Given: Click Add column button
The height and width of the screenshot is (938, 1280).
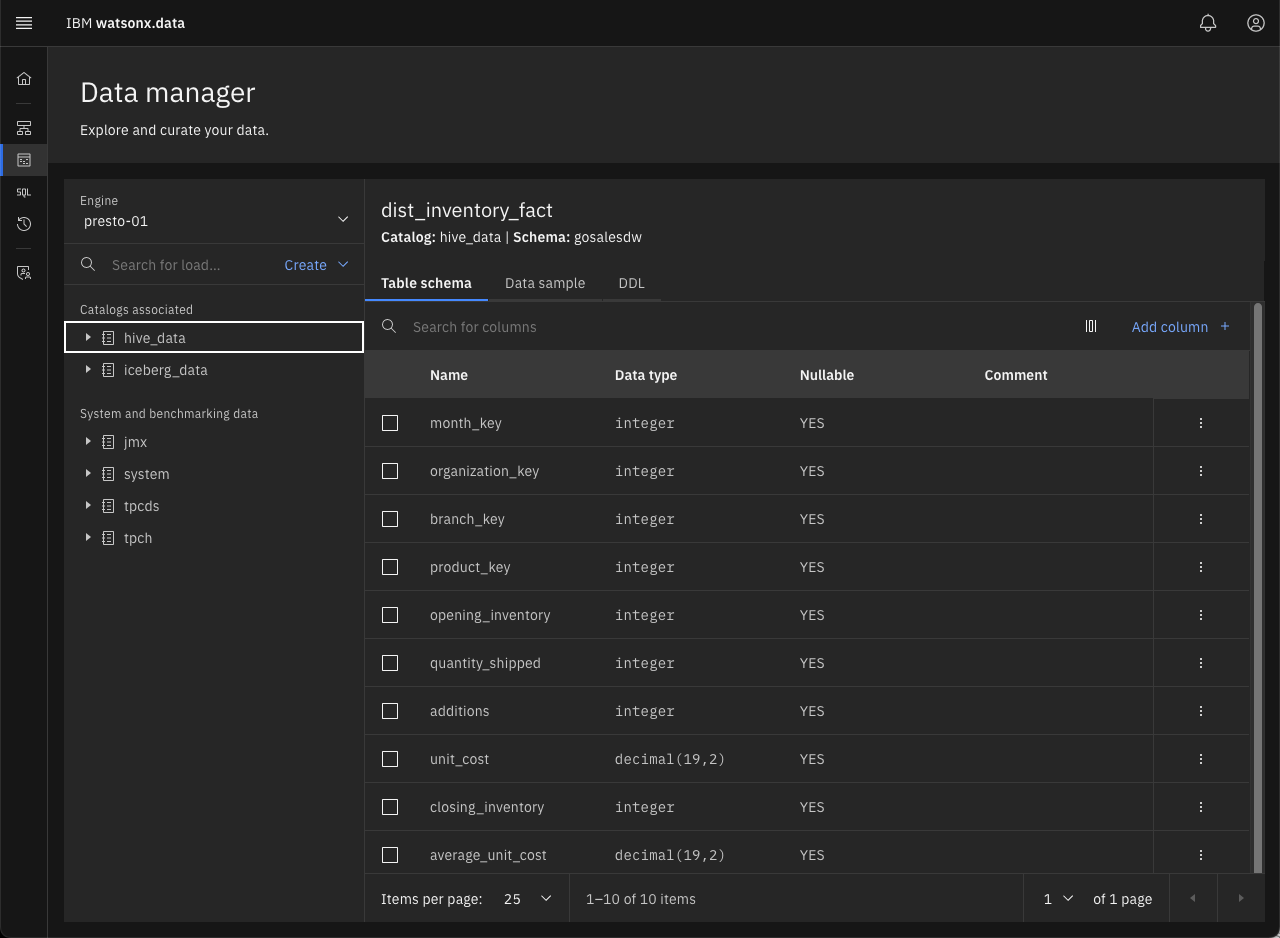Looking at the screenshot, I should pyautogui.click(x=1181, y=326).
